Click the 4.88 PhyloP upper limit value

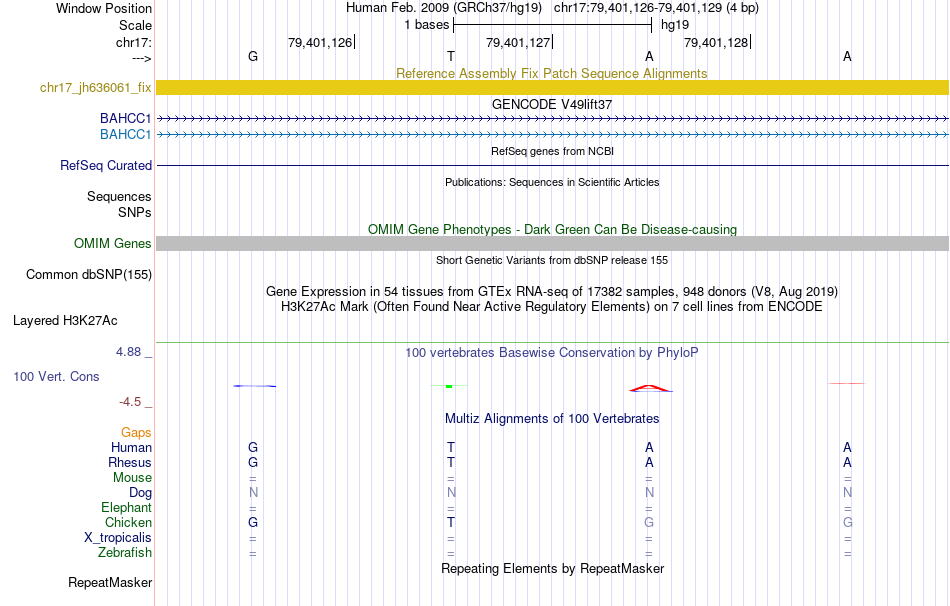[x=128, y=352]
